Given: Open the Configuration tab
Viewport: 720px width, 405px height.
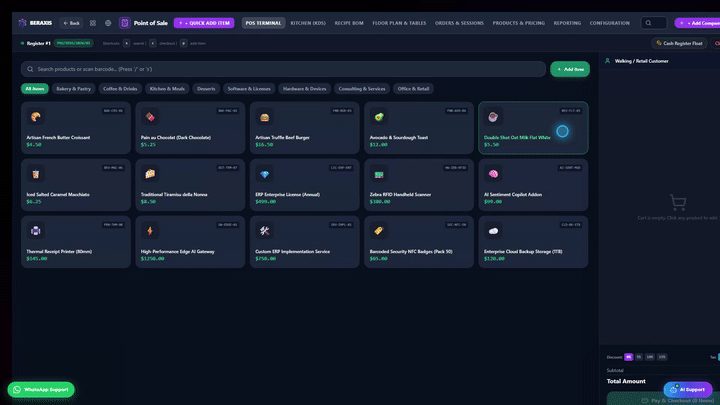Looking at the screenshot, I should click(x=609, y=23).
